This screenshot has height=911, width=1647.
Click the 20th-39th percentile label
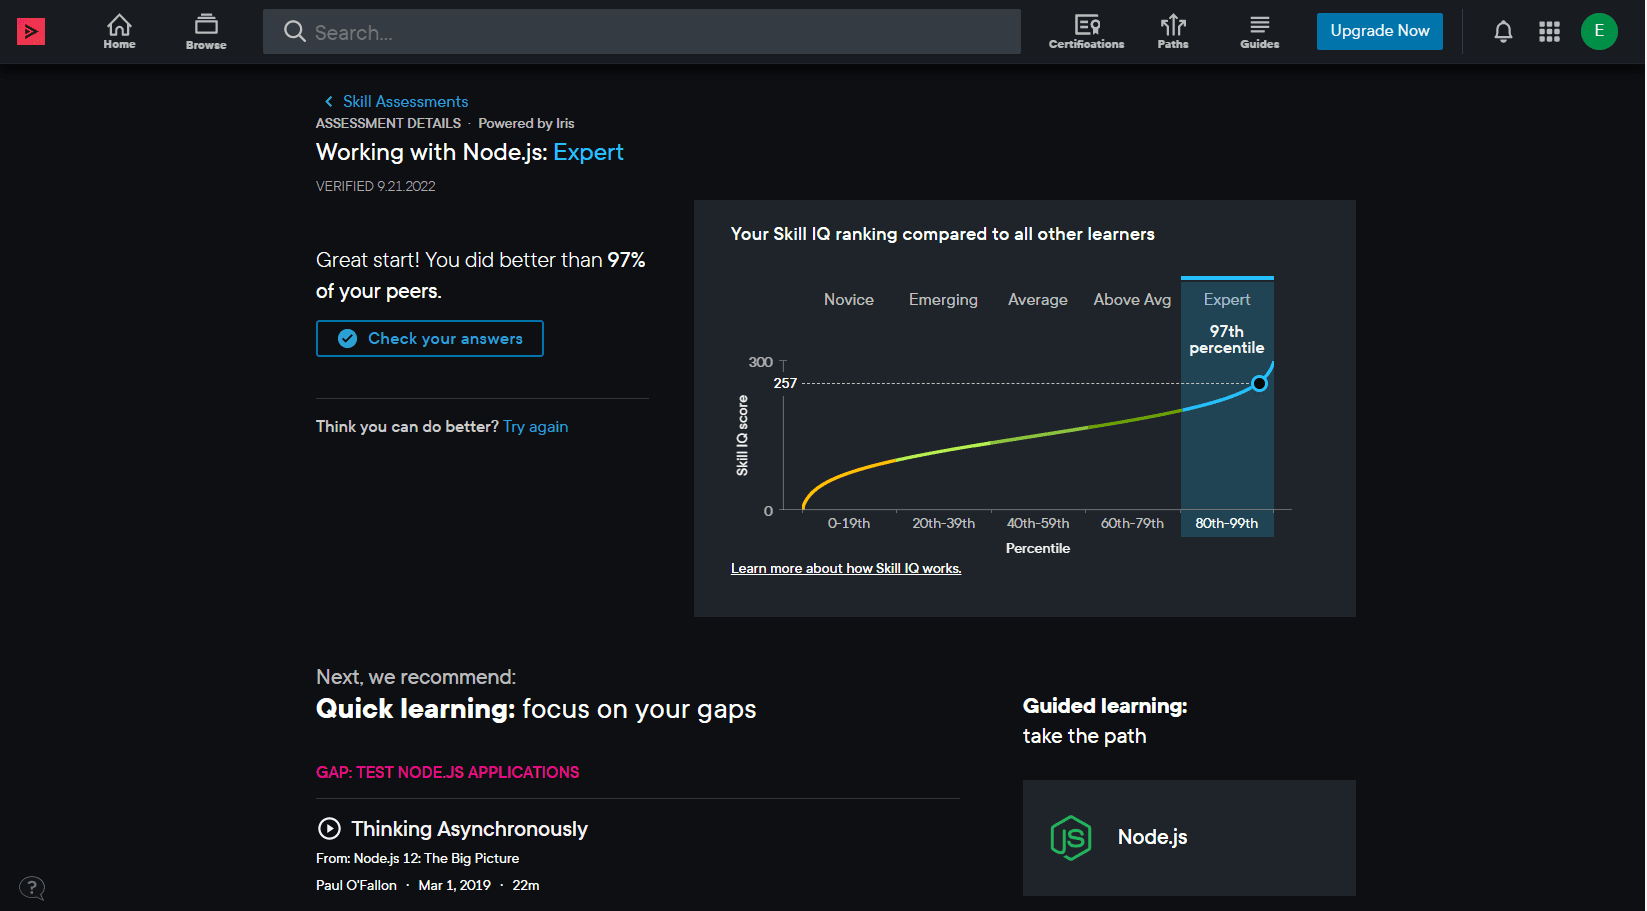[x=943, y=523]
